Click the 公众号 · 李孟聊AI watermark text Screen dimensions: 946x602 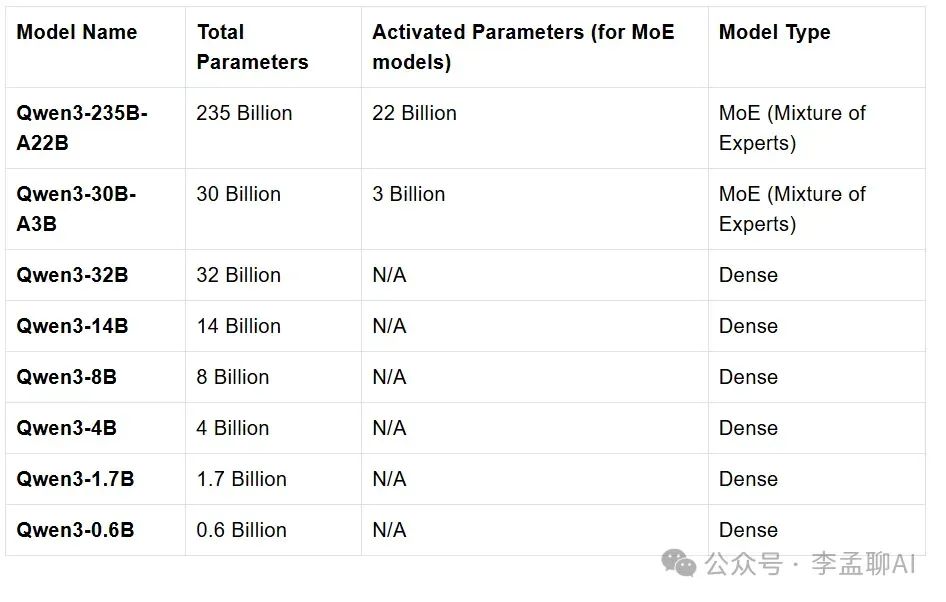tap(810, 565)
